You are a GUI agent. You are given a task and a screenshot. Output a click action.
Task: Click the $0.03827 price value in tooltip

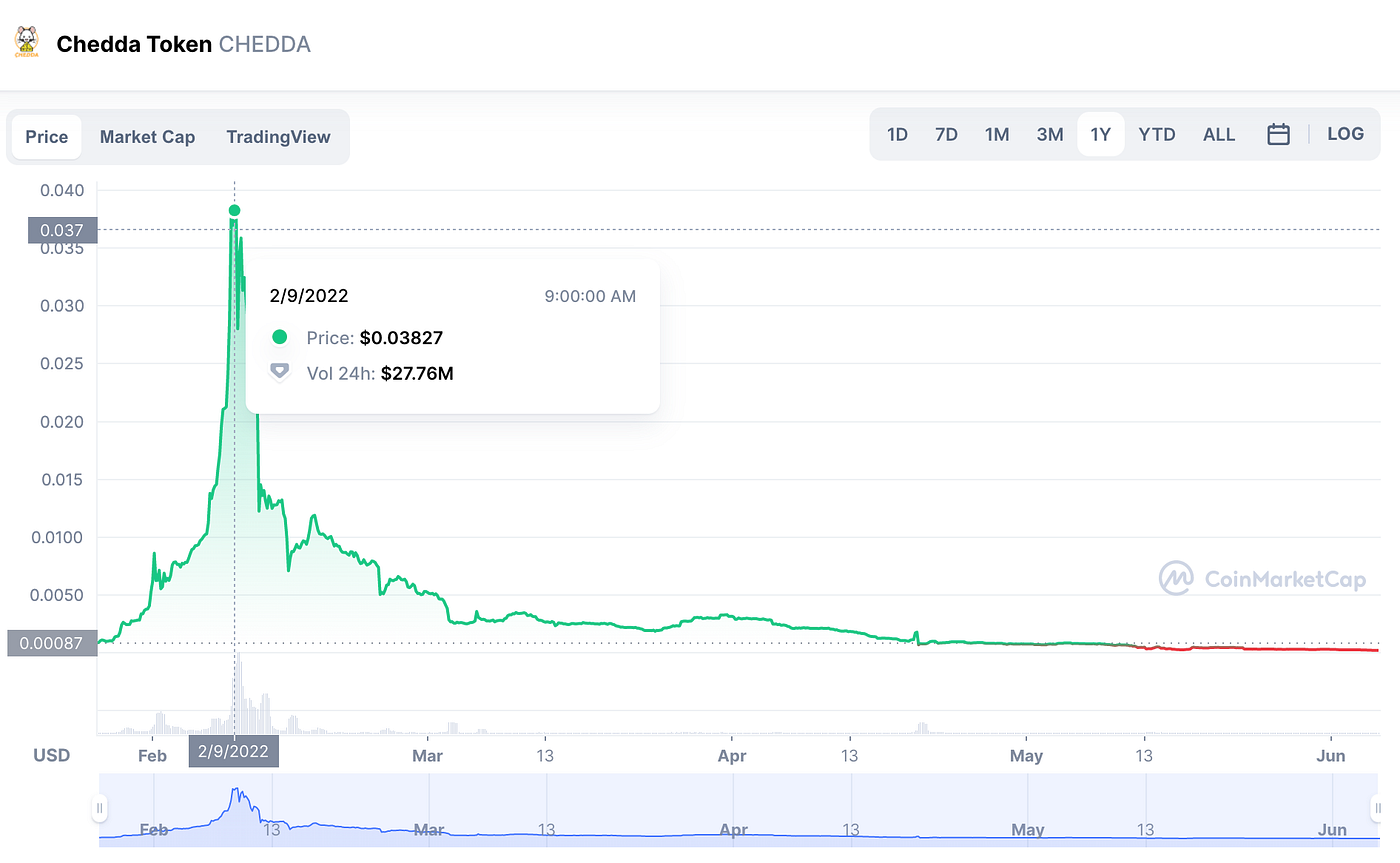(x=401, y=338)
